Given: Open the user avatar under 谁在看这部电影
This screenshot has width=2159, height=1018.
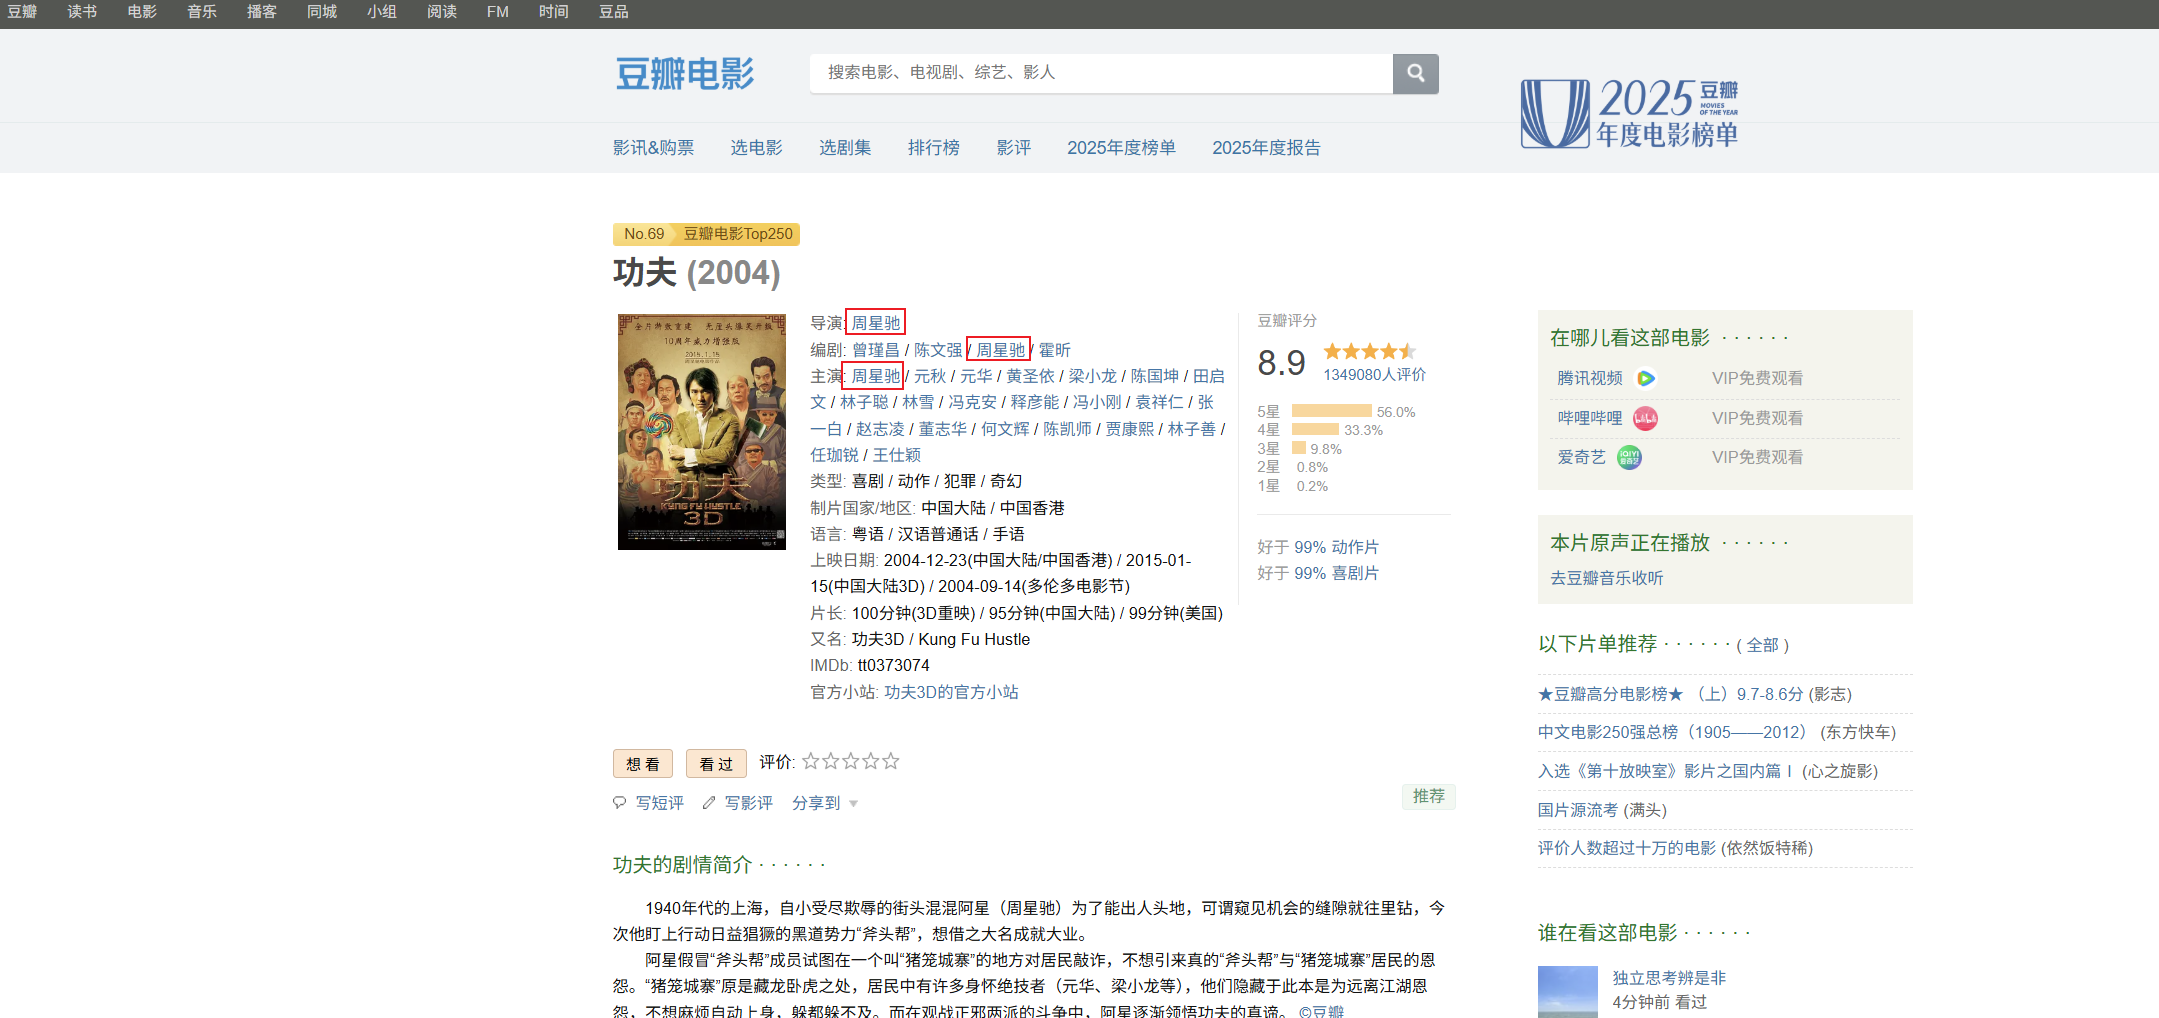Looking at the screenshot, I should click(x=1568, y=992).
